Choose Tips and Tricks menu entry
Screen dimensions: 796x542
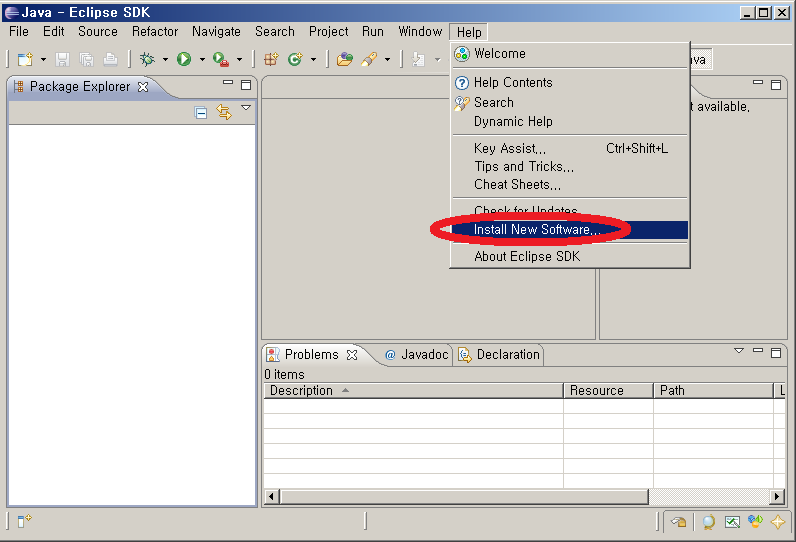pos(570,166)
